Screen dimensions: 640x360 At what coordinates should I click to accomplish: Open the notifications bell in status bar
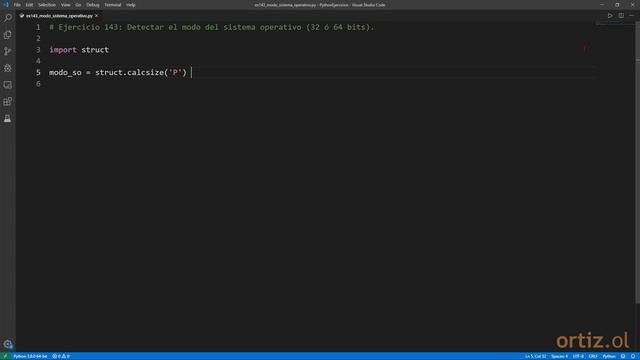pos(633,356)
